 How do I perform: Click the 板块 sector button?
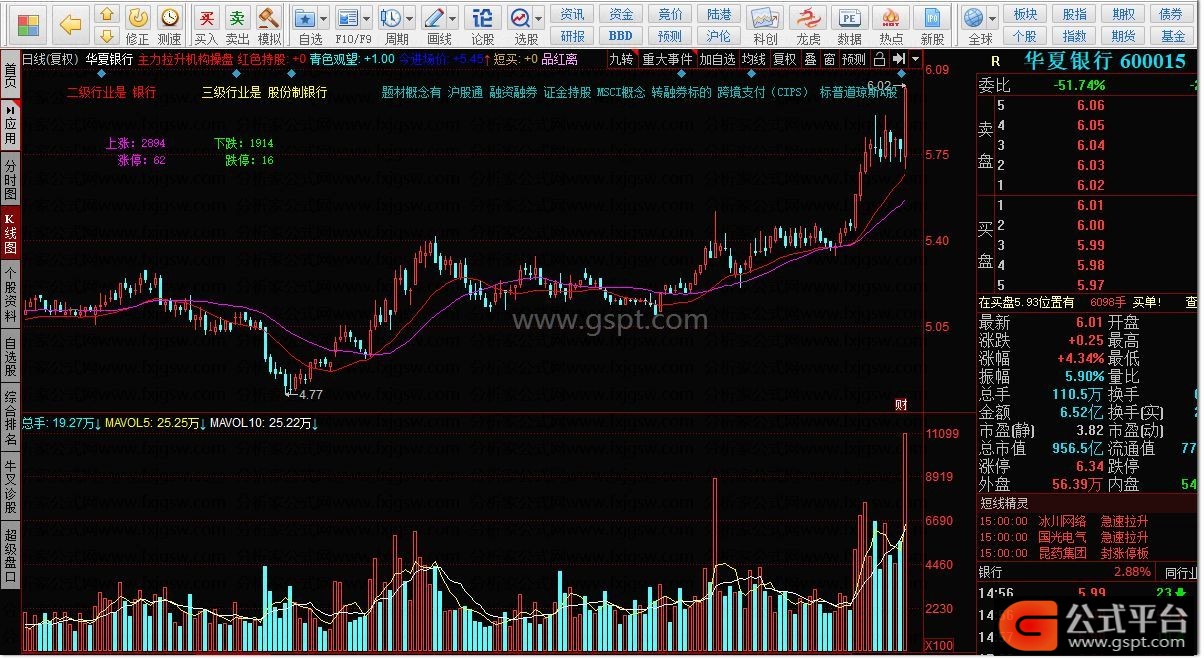(x=1025, y=14)
